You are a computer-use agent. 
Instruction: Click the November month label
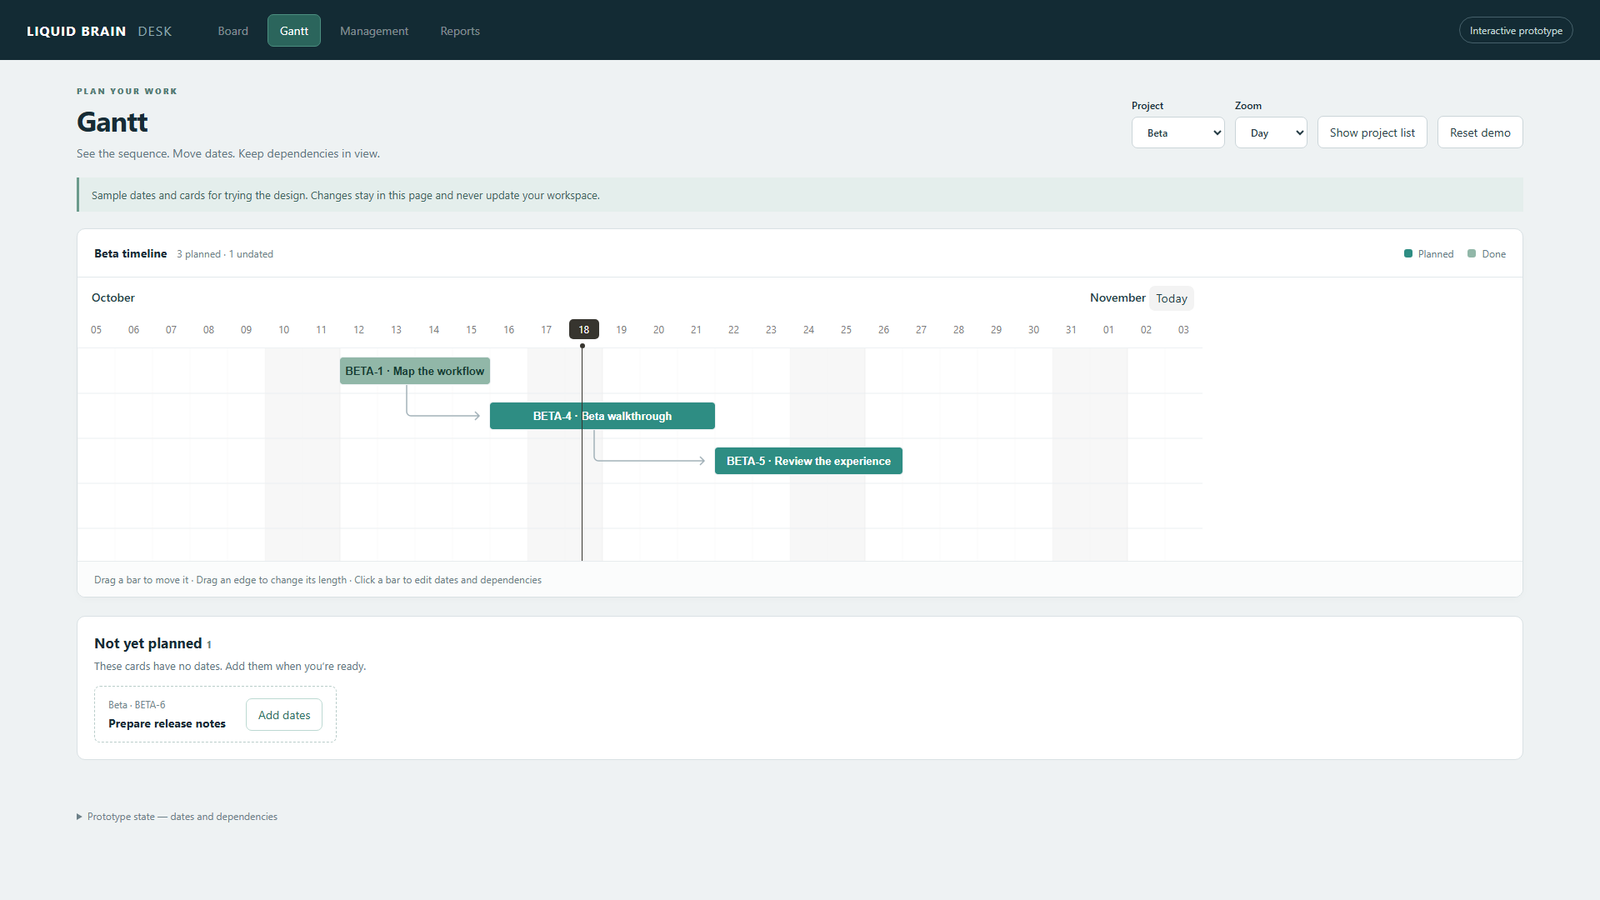(1117, 298)
